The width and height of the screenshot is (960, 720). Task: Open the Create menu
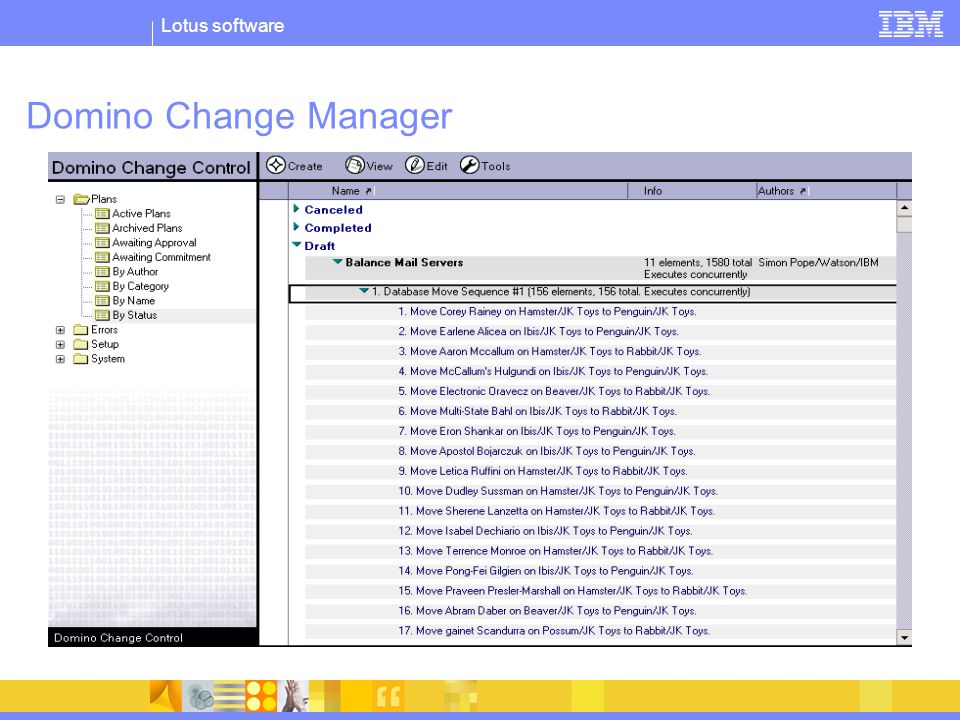[294, 165]
